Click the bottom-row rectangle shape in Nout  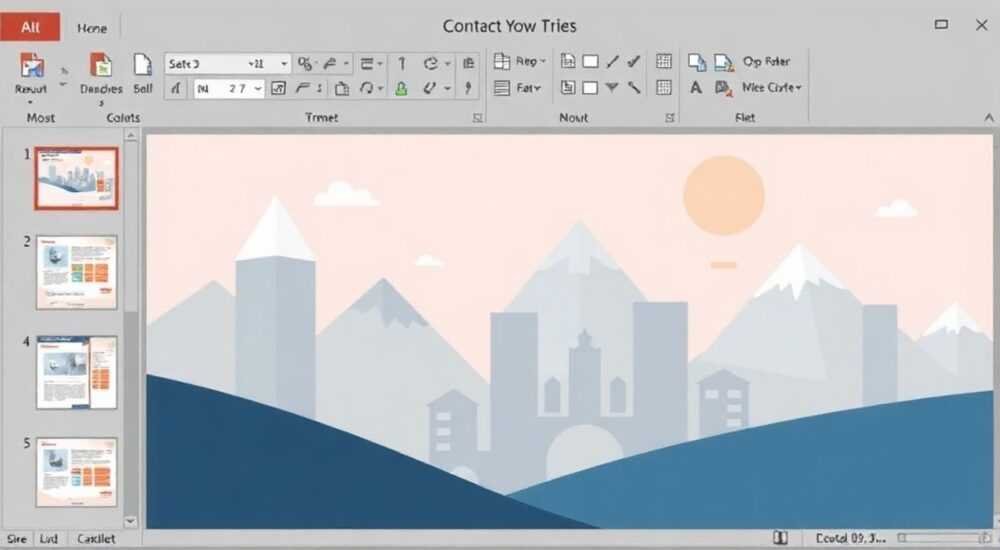coord(591,88)
